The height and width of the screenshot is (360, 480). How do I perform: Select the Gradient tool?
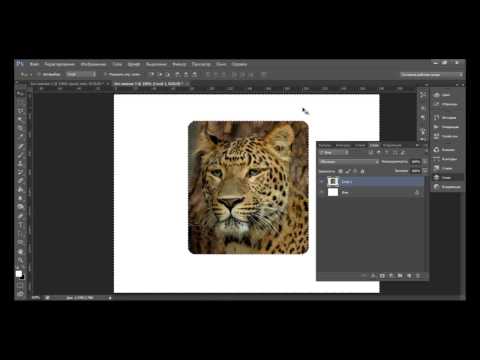coord(21,190)
